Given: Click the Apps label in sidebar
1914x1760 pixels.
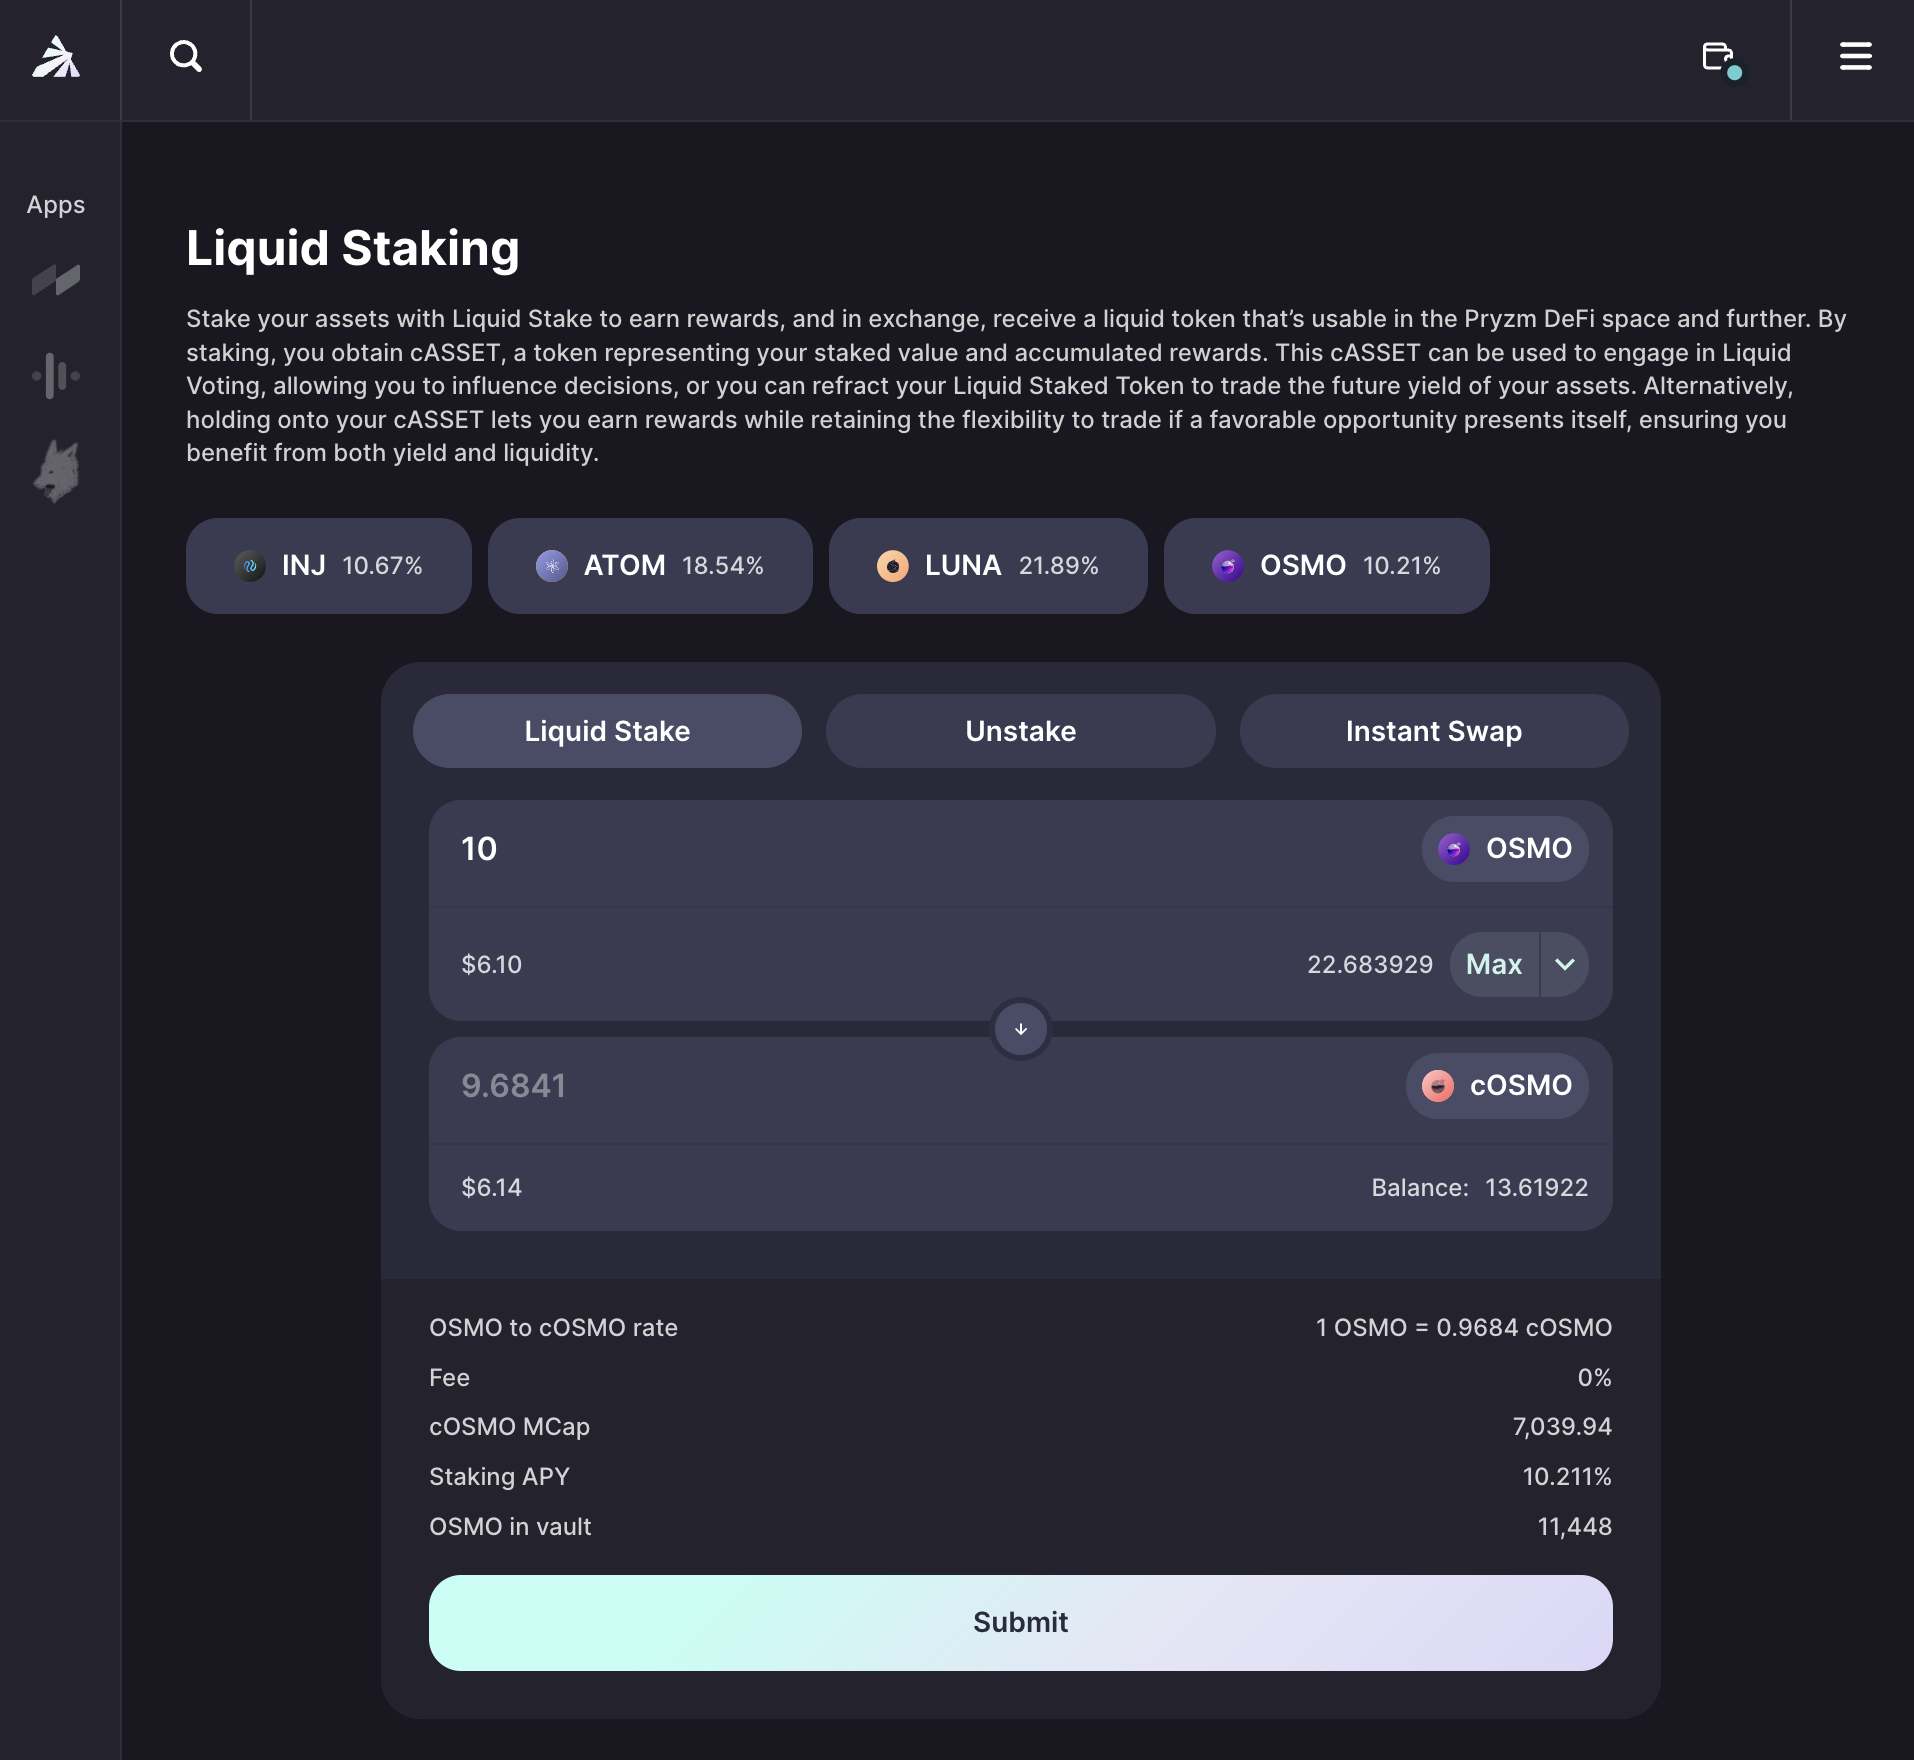Looking at the screenshot, I should (x=56, y=205).
